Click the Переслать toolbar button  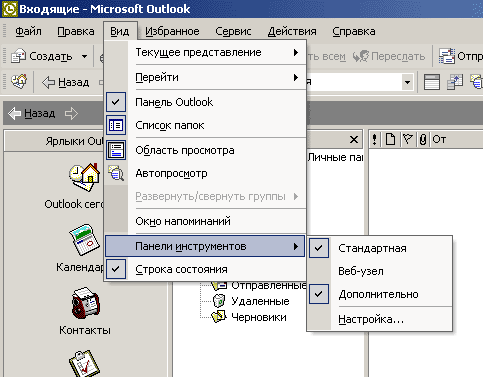click(x=389, y=56)
